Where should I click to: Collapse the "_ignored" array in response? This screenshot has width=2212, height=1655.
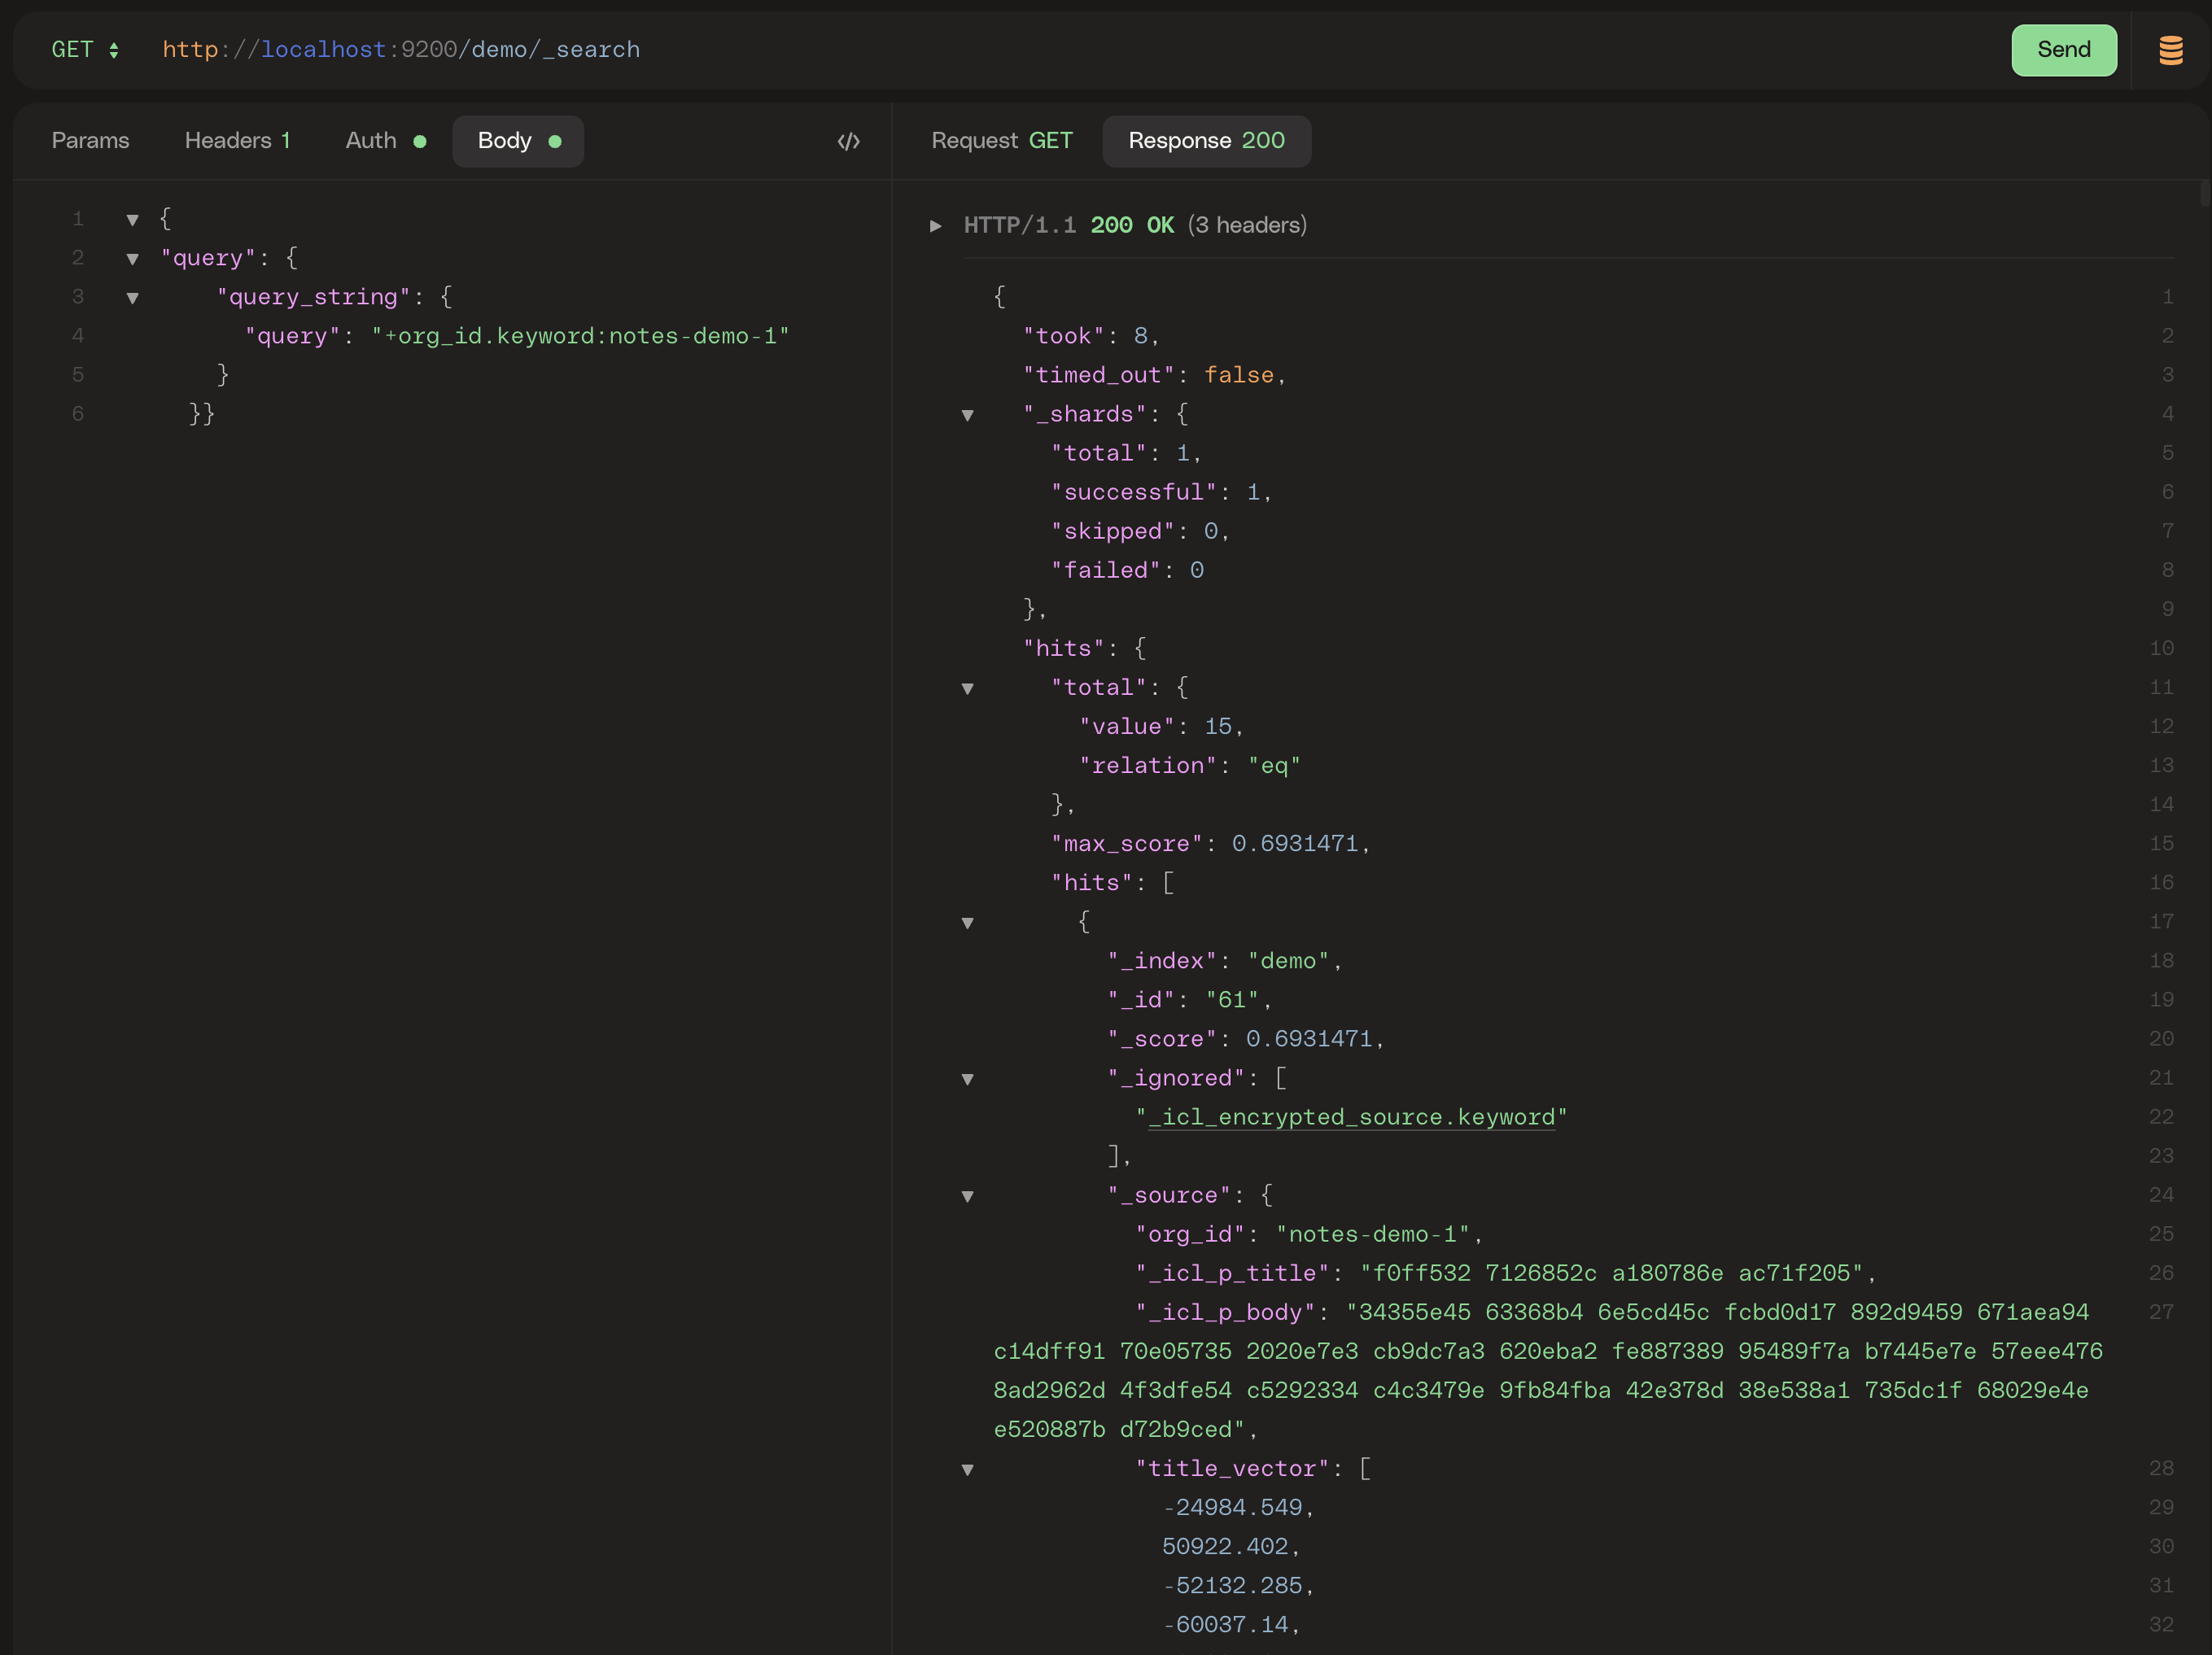[967, 1079]
